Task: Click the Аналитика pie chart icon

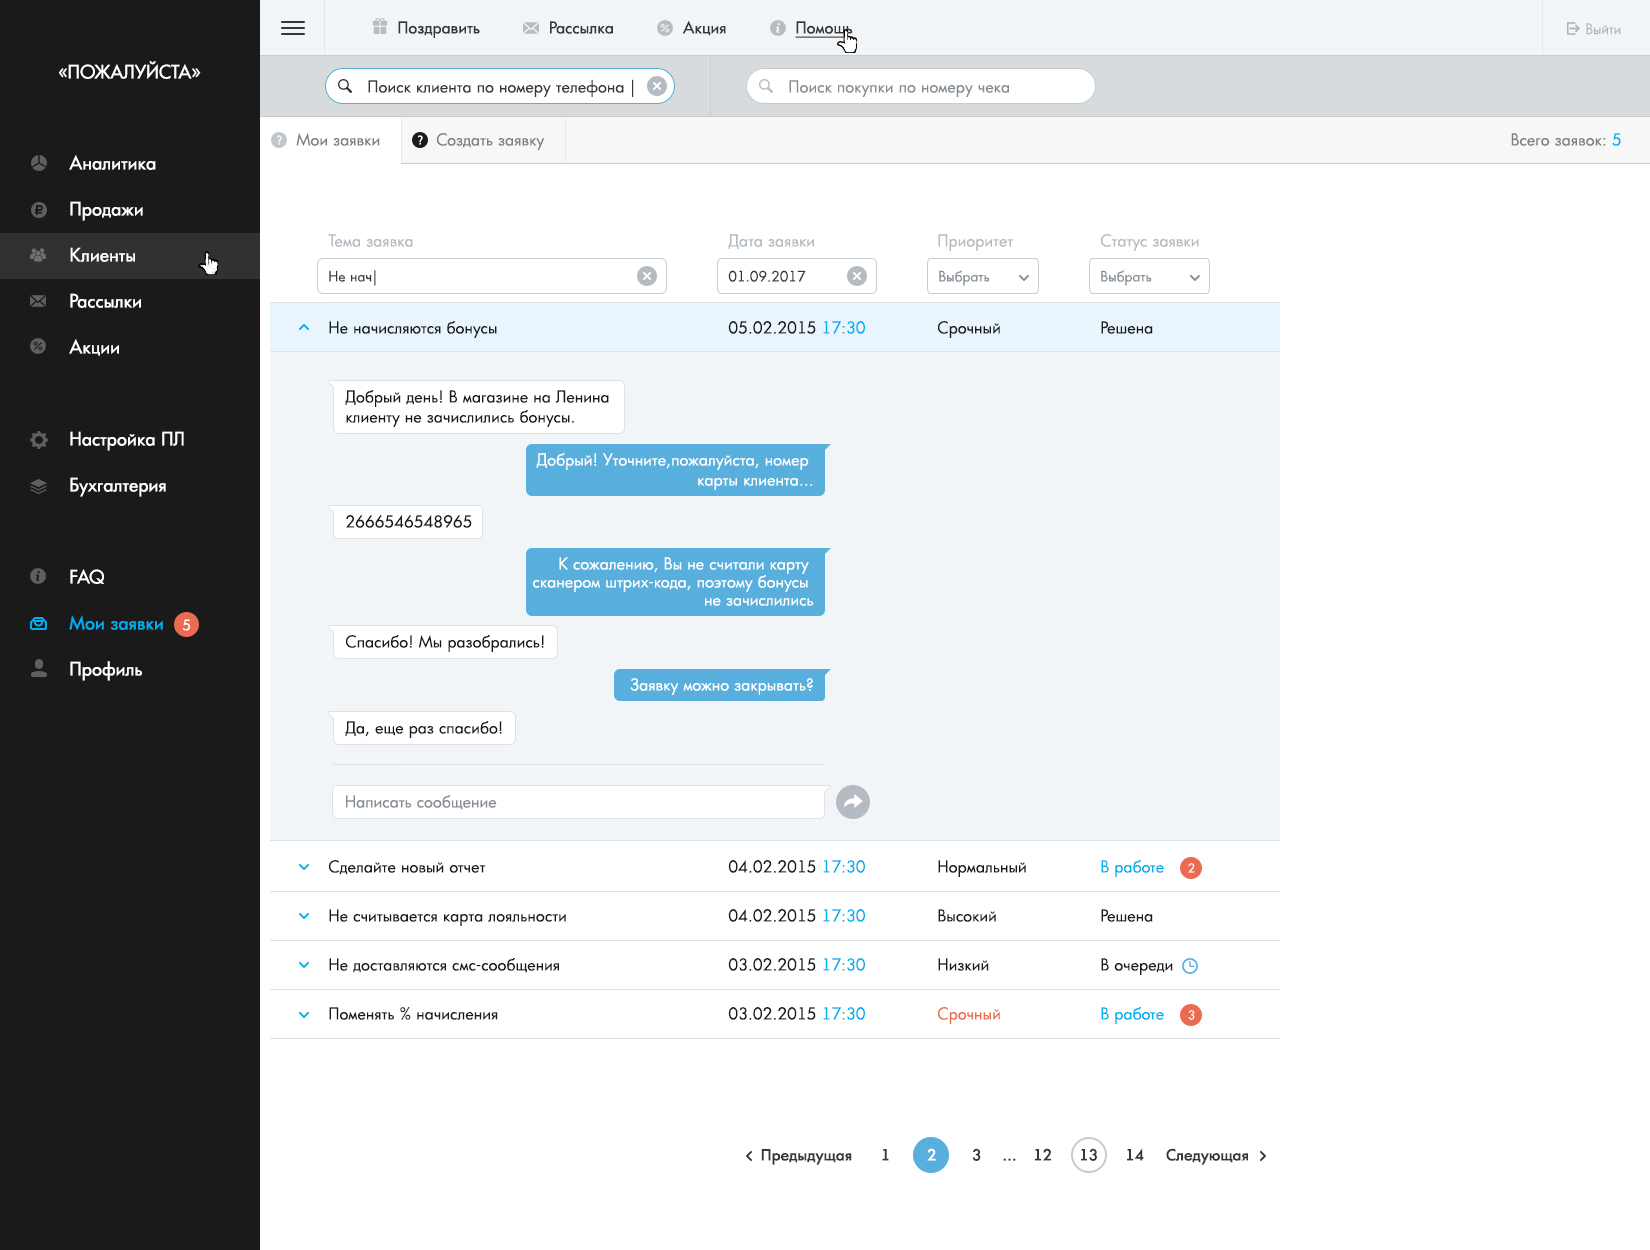Action: (x=39, y=163)
